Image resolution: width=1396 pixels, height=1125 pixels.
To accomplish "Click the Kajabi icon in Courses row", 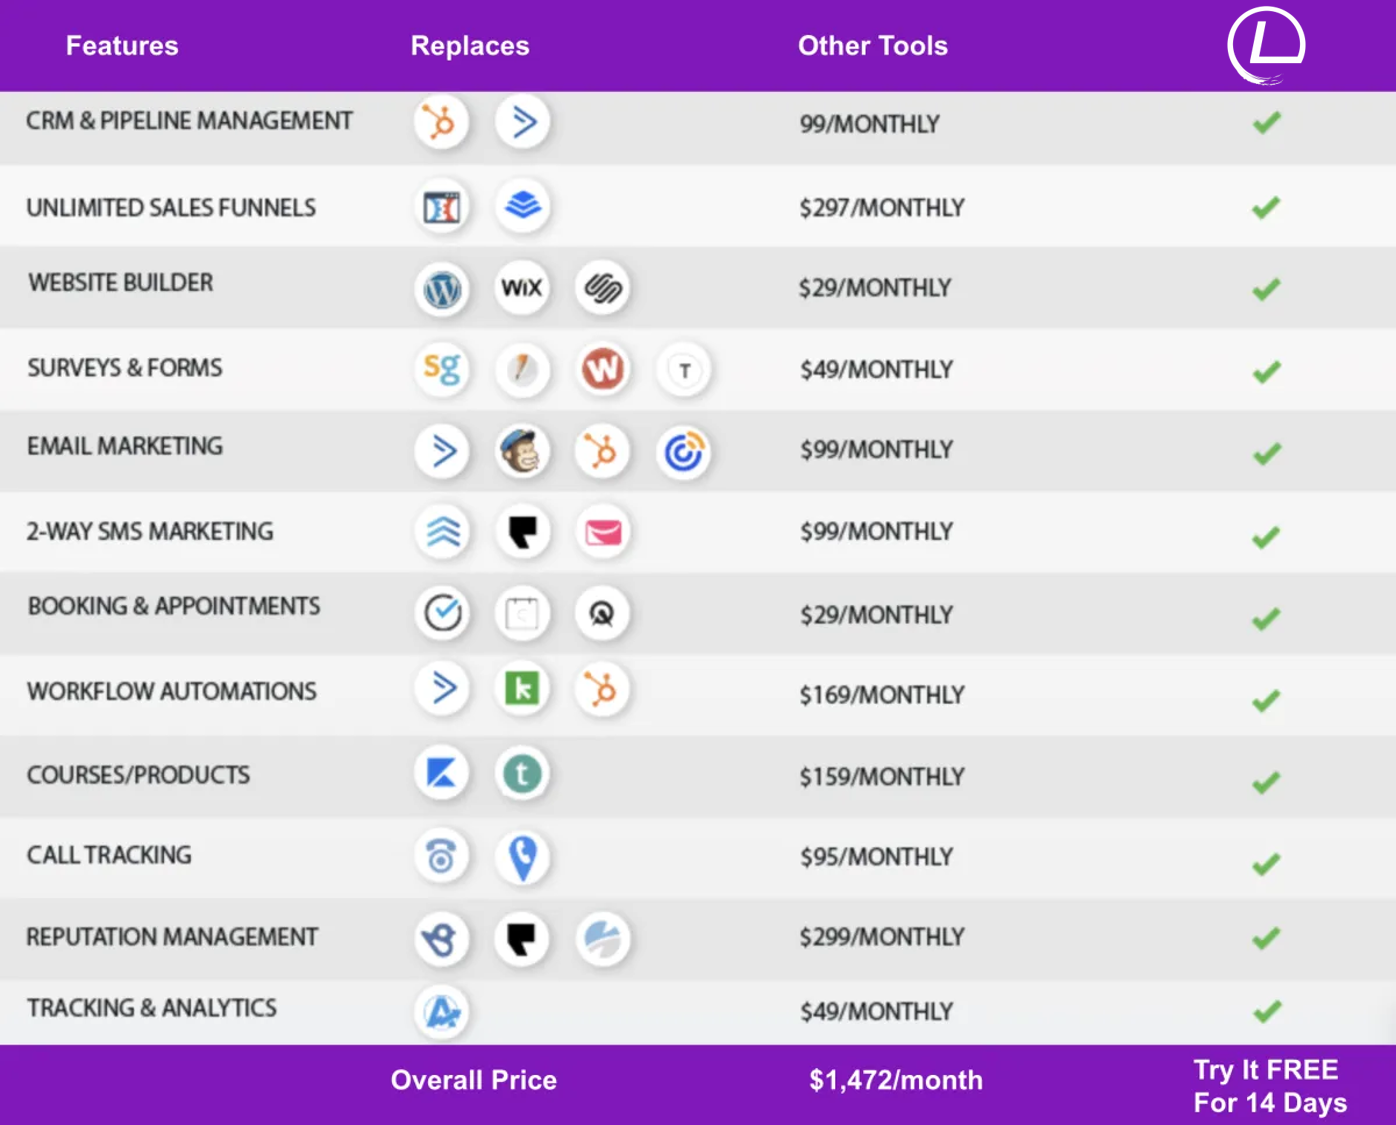I will coord(441,773).
